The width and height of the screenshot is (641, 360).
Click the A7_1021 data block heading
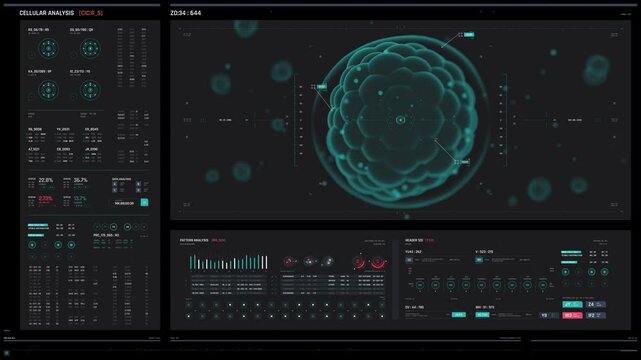click(34, 150)
